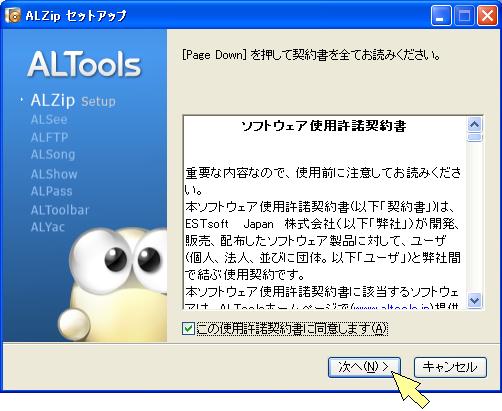Viewport: 502px width, 411px height.
Task: Click the 次へ(N) next button
Action: [x=364, y=367]
